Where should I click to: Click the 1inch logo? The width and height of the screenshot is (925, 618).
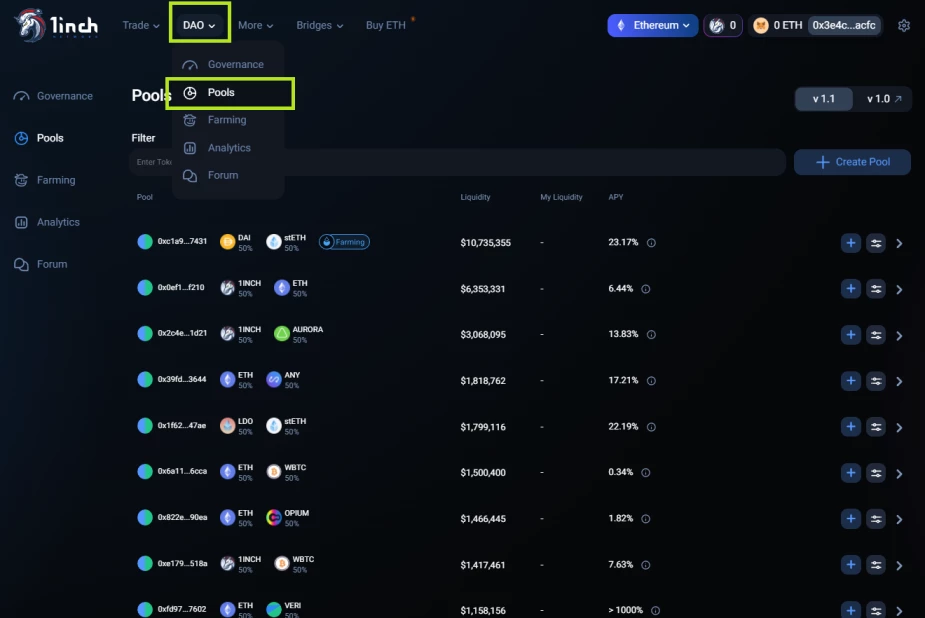(x=57, y=25)
